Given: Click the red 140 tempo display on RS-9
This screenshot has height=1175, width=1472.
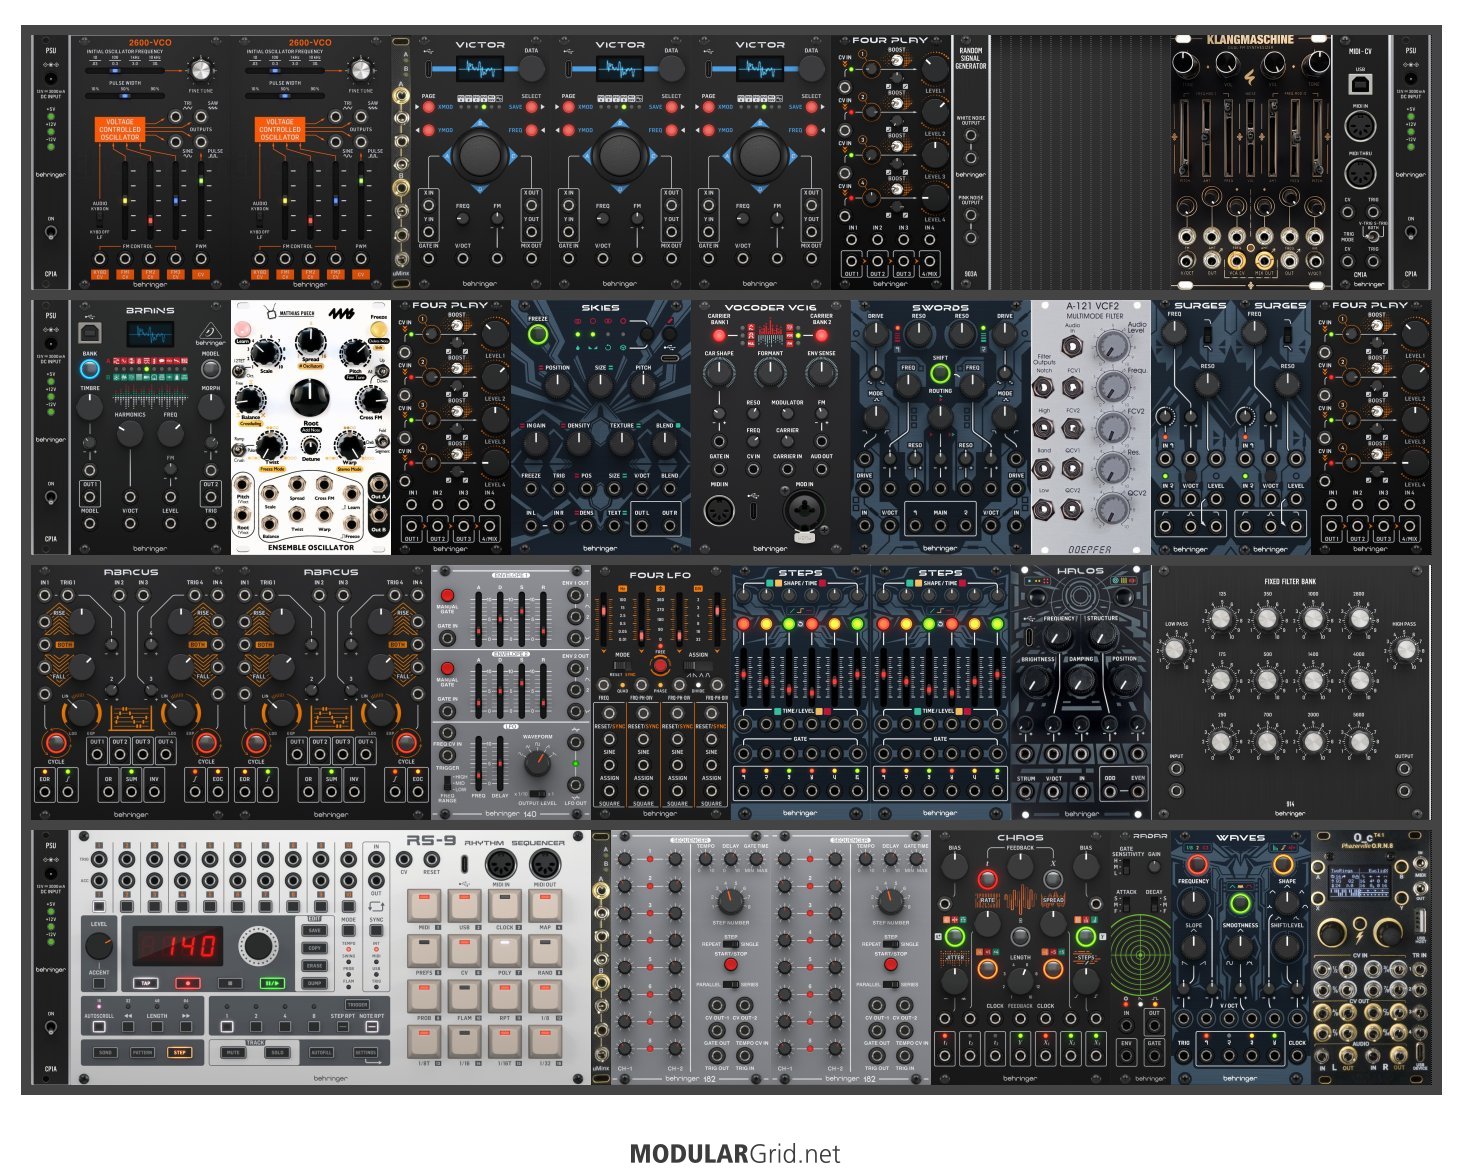Looking at the screenshot, I should tap(176, 946).
